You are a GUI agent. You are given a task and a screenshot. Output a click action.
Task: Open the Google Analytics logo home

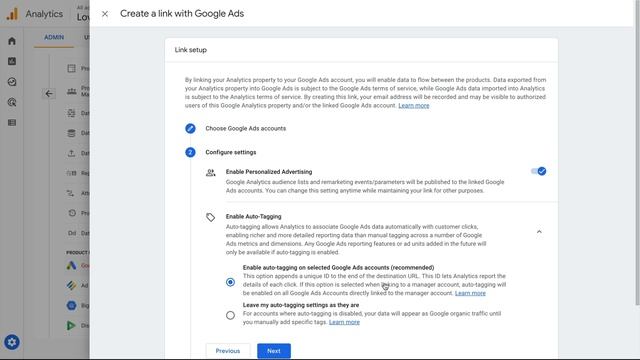click(12, 14)
